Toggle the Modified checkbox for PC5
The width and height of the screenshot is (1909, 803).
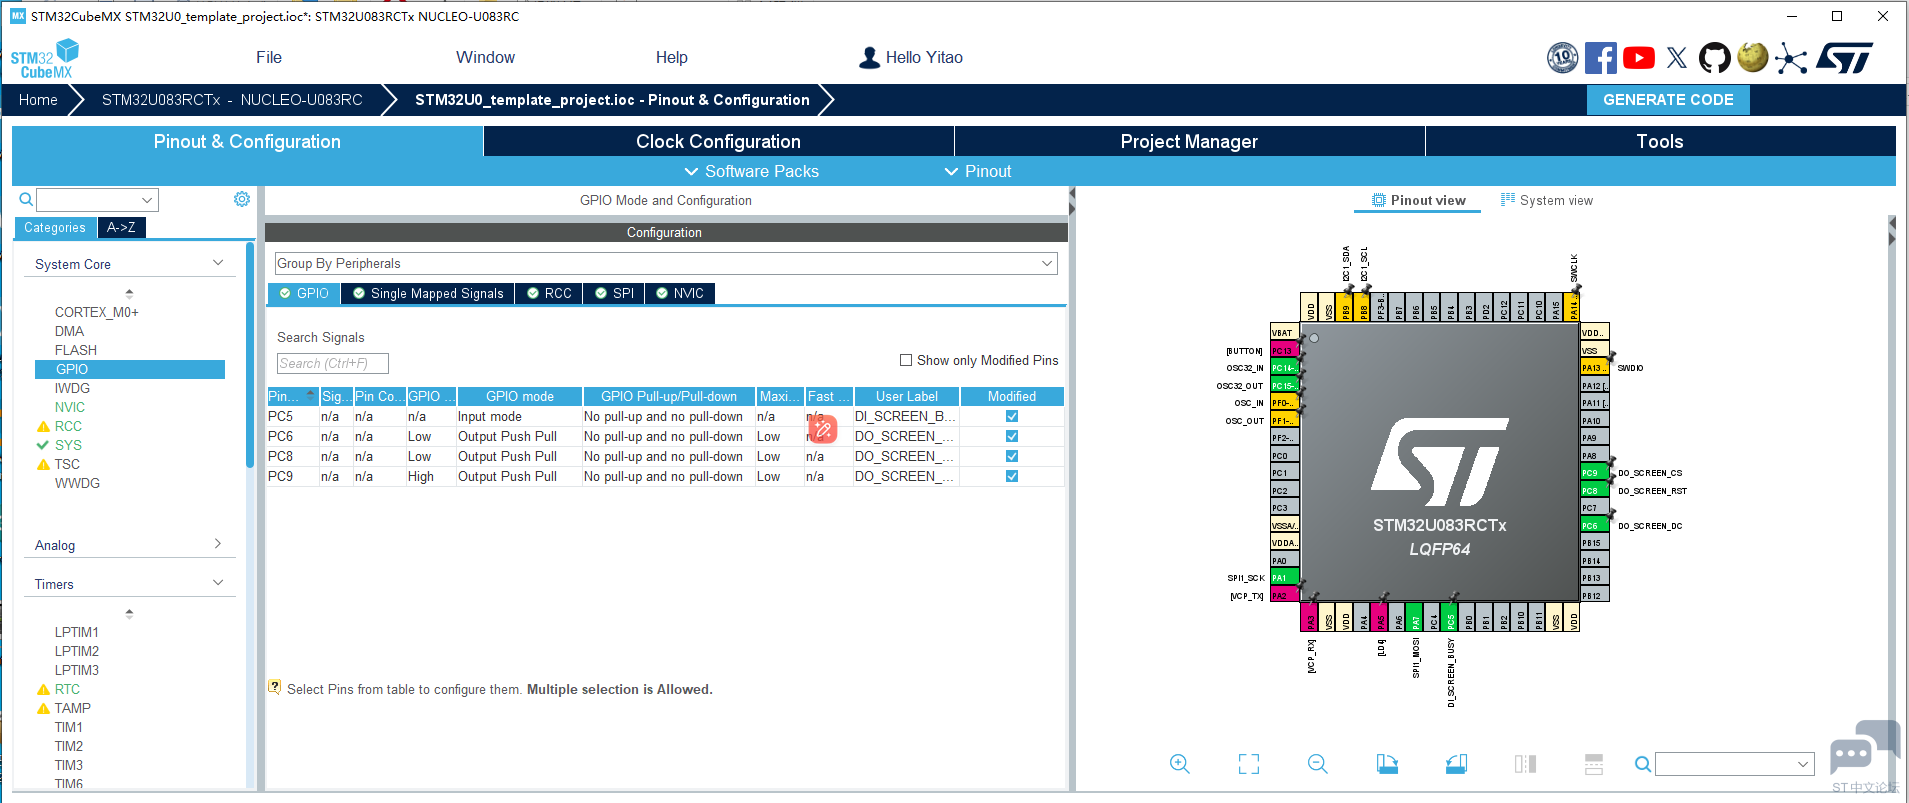click(1012, 416)
